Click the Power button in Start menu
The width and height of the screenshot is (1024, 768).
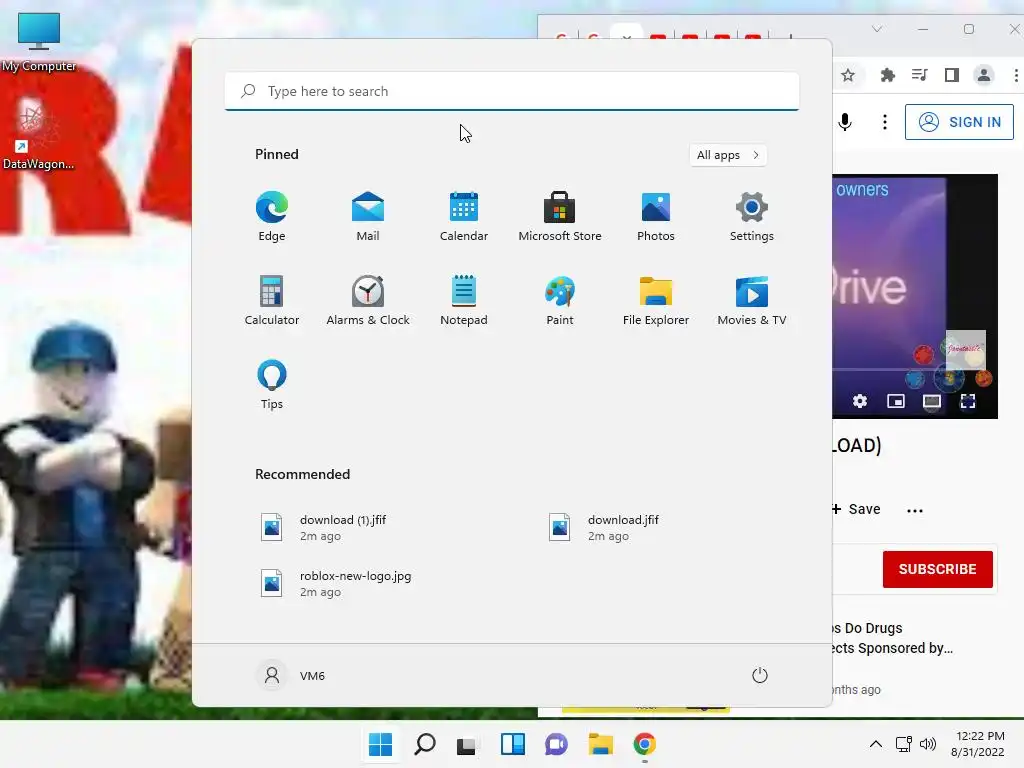click(x=760, y=675)
